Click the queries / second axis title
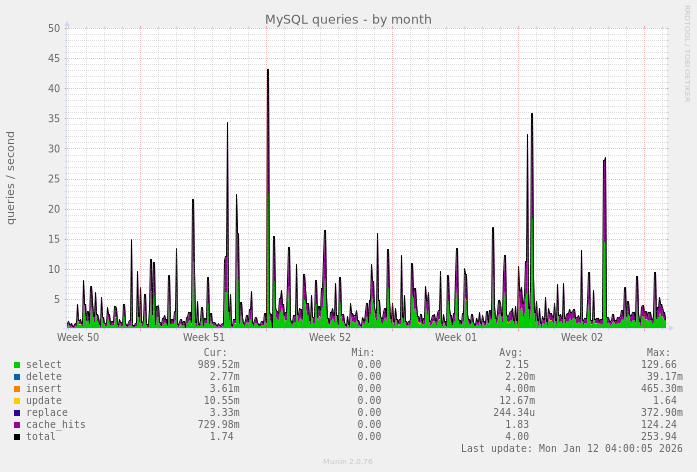 coord(11,178)
